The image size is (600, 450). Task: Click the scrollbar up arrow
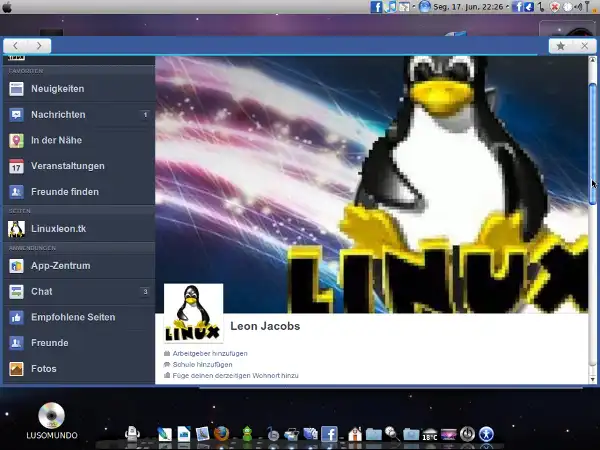pyautogui.click(x=592, y=60)
